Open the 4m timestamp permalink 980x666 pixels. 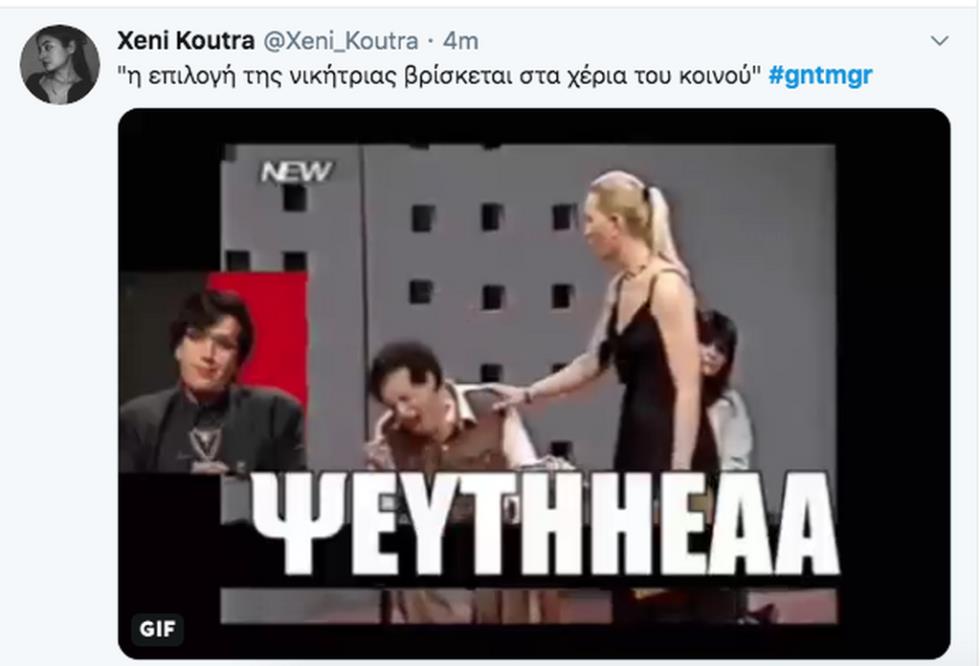pyautogui.click(x=461, y=41)
